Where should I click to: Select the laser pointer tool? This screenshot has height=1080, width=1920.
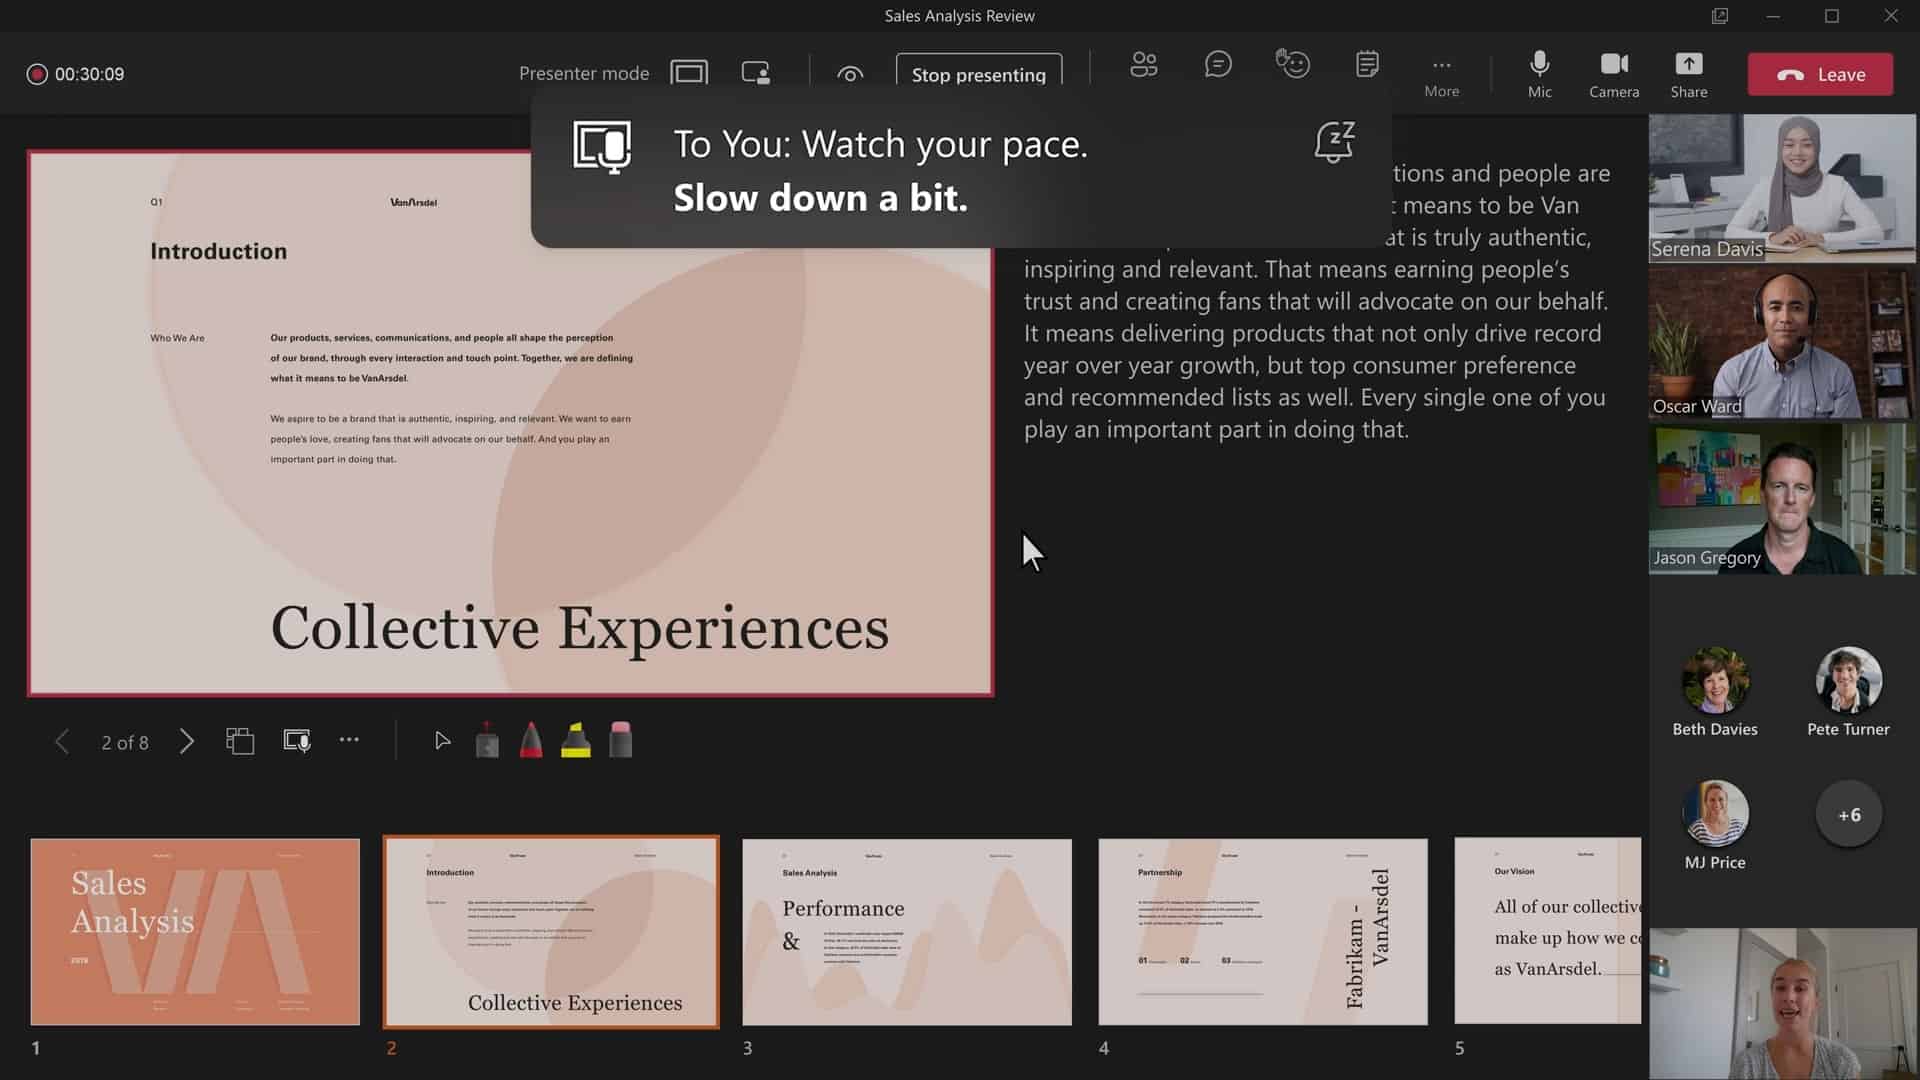[487, 740]
